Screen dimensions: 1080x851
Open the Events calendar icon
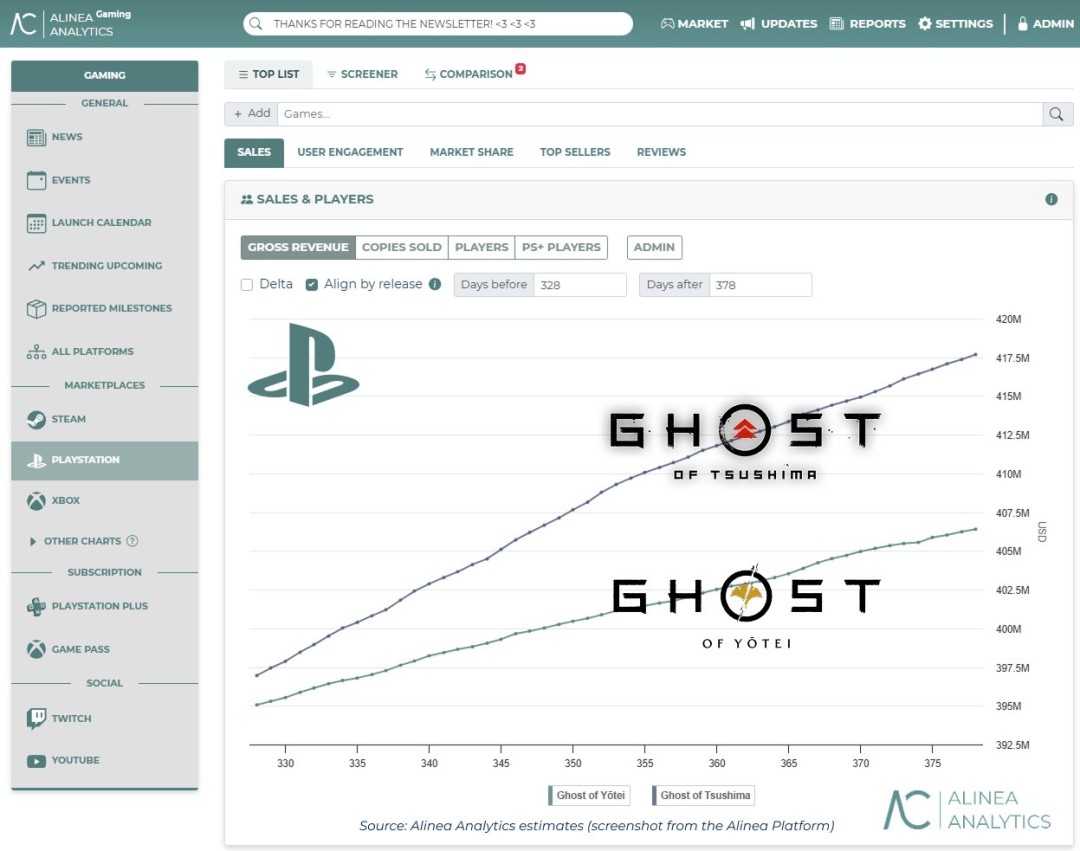36,180
